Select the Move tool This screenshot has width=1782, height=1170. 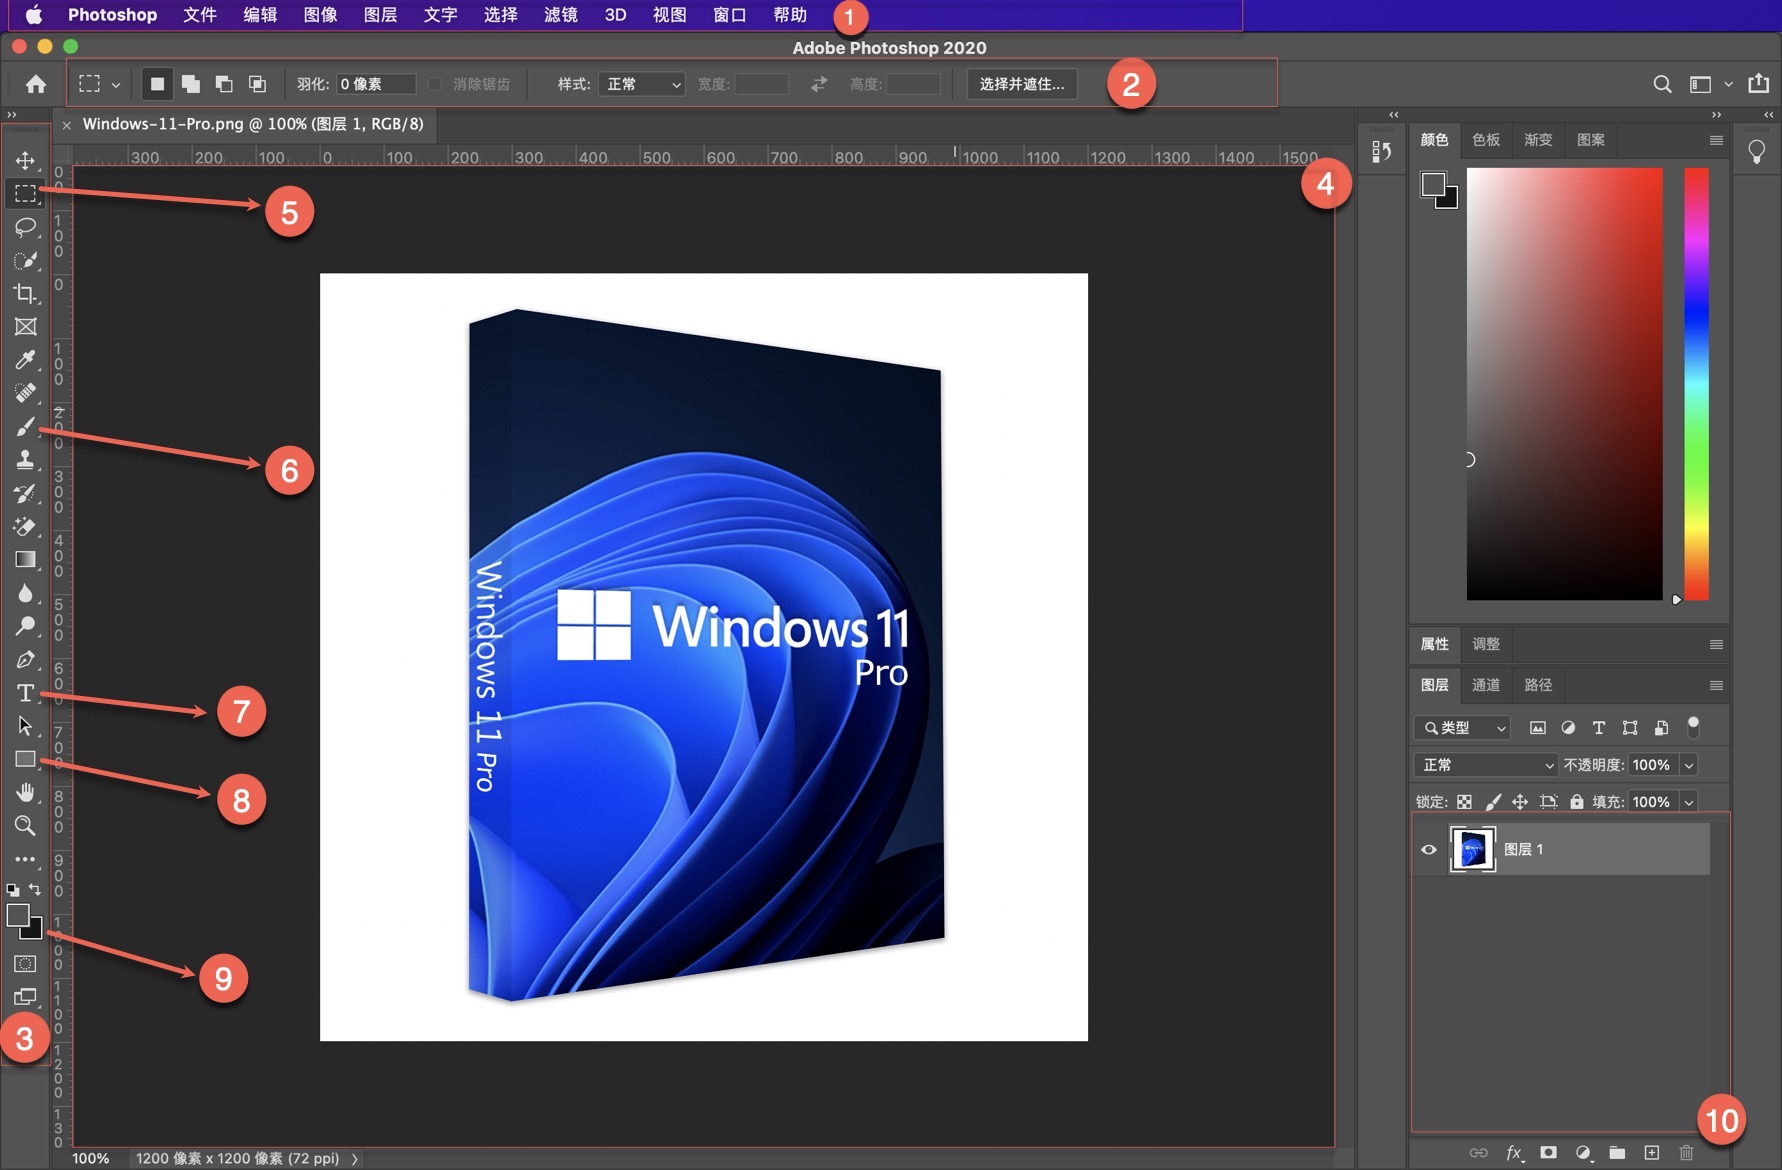(x=25, y=160)
